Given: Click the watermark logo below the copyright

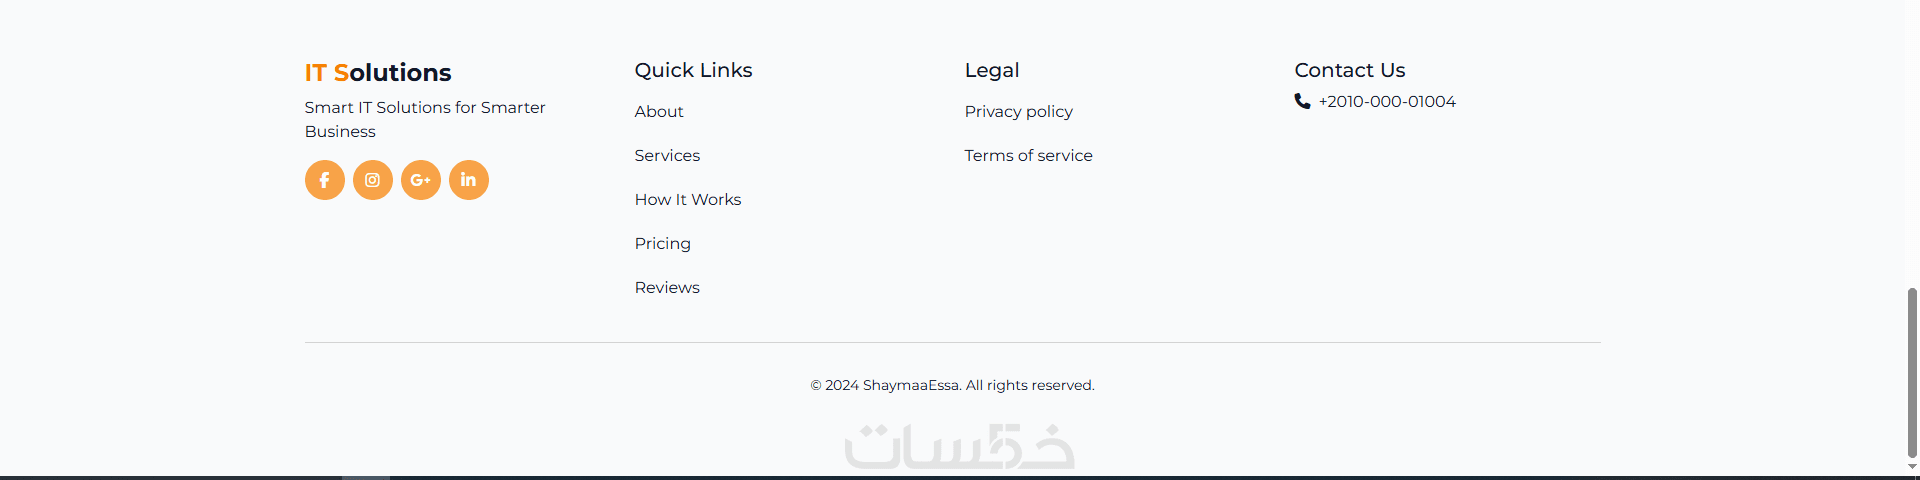Looking at the screenshot, I should (959, 447).
